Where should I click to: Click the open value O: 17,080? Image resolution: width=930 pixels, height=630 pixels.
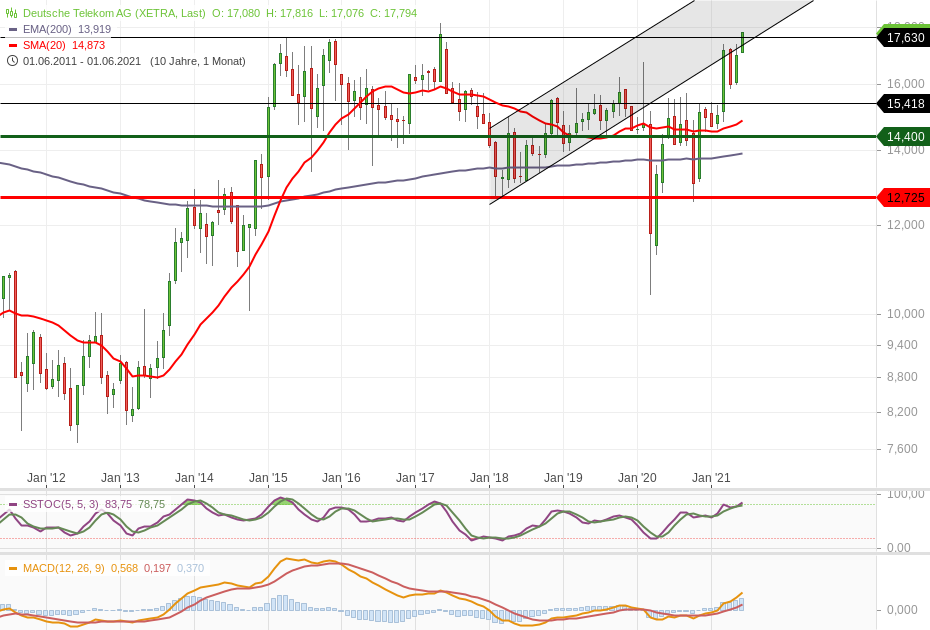pos(235,13)
